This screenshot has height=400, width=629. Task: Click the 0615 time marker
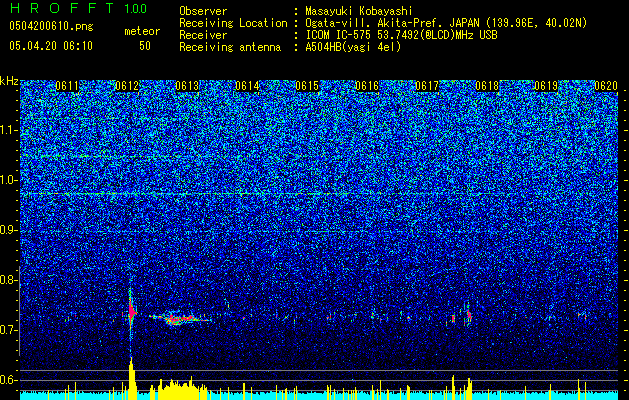click(x=307, y=86)
